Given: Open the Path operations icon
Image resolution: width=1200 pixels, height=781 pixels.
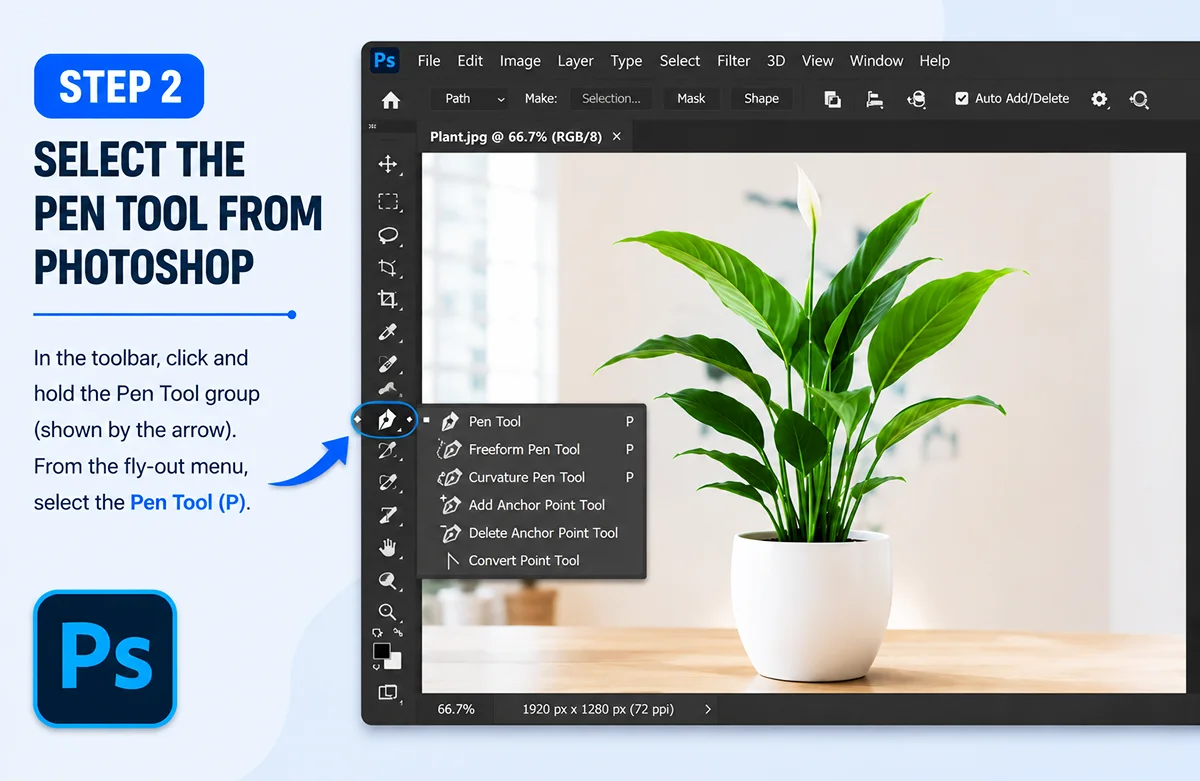Looking at the screenshot, I should click(x=832, y=99).
